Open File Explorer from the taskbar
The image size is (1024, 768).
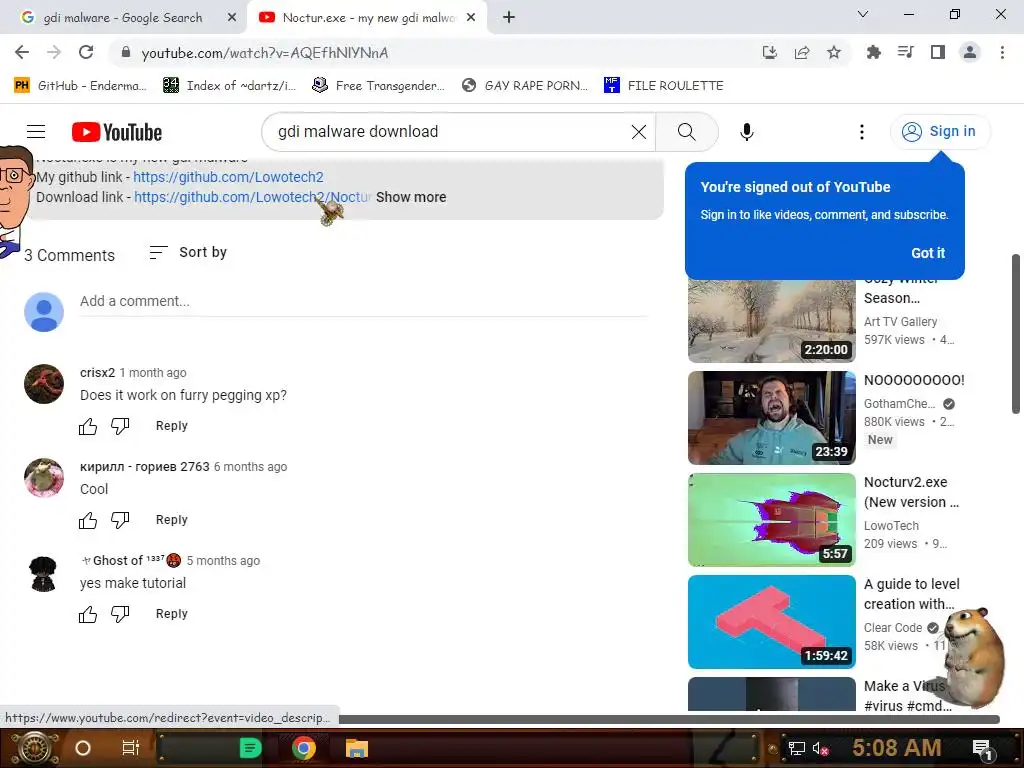tap(357, 748)
